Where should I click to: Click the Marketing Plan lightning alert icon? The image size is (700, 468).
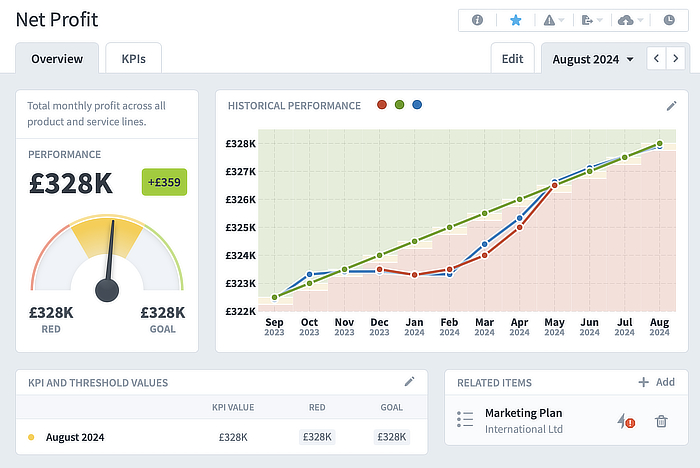pyautogui.click(x=626, y=421)
